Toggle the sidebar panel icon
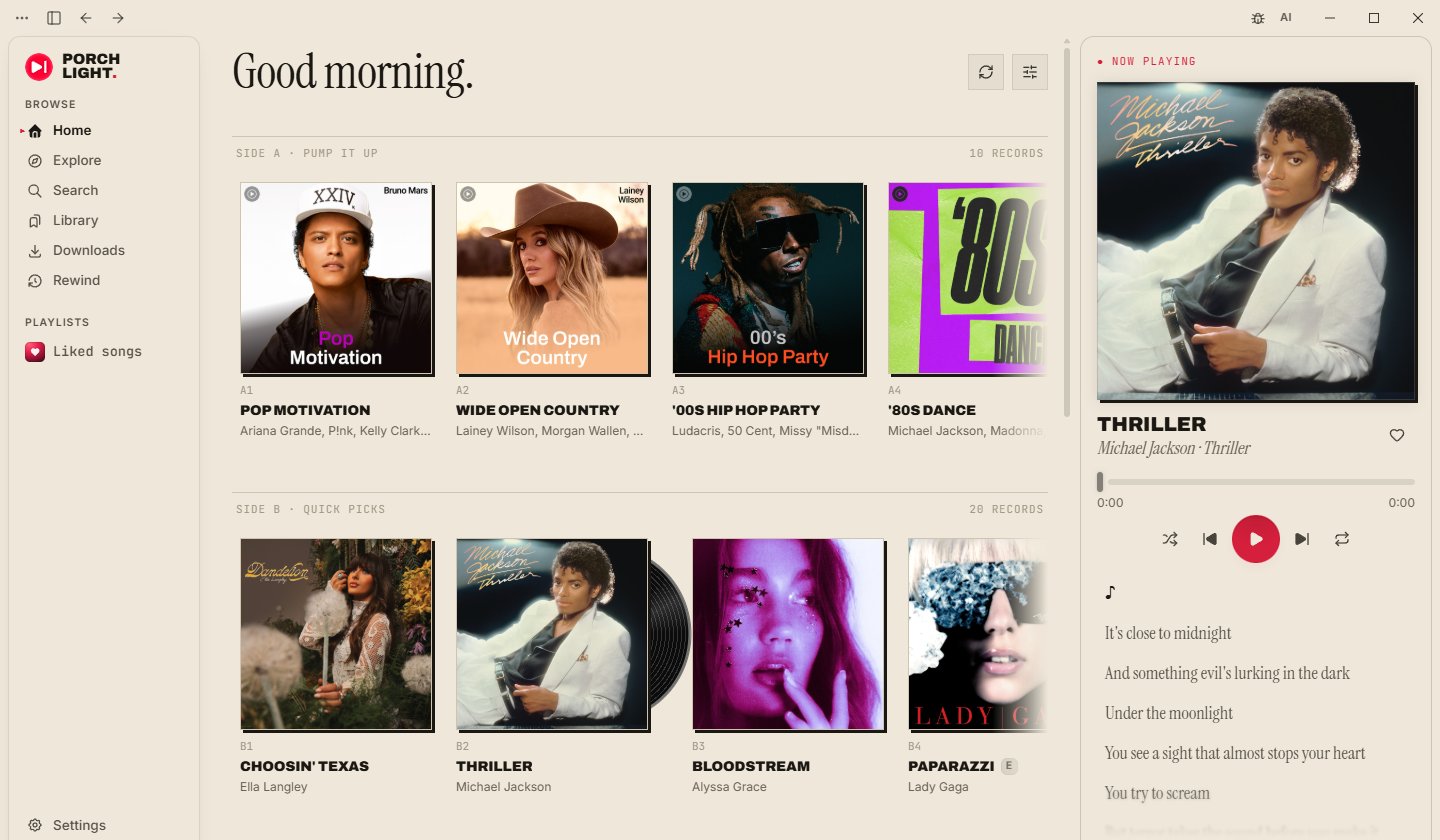Viewport: 1440px width, 840px height. click(x=54, y=18)
